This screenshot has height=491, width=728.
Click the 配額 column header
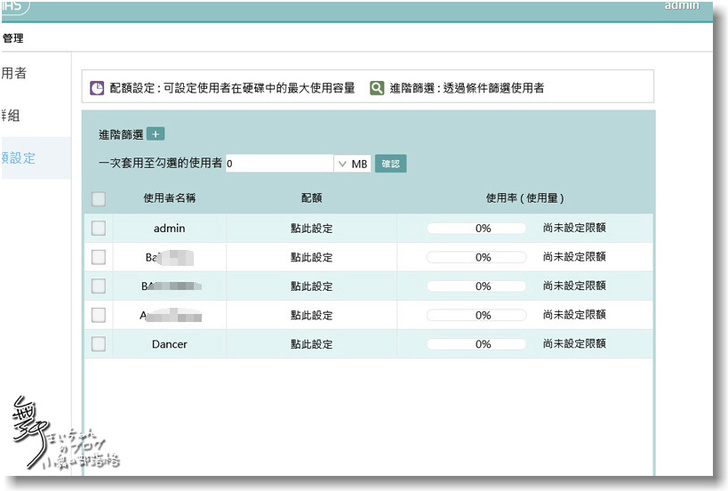pos(311,198)
